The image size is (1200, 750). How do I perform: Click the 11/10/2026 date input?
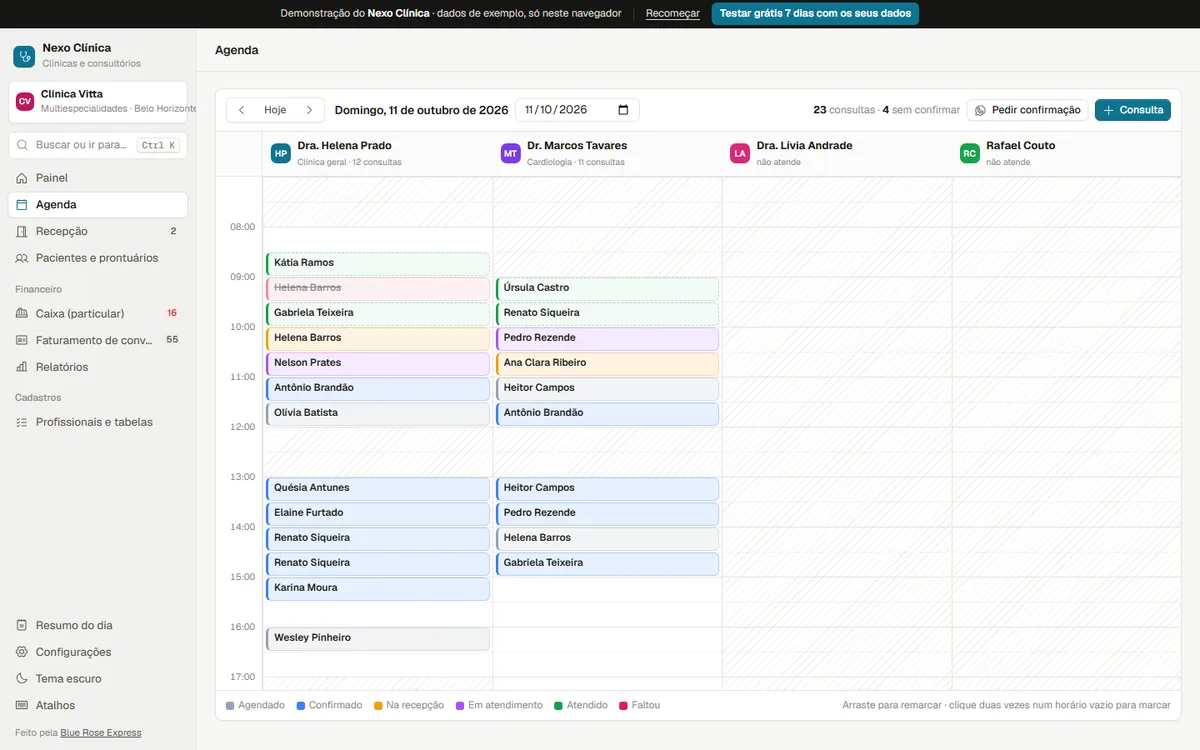pyautogui.click(x=577, y=110)
